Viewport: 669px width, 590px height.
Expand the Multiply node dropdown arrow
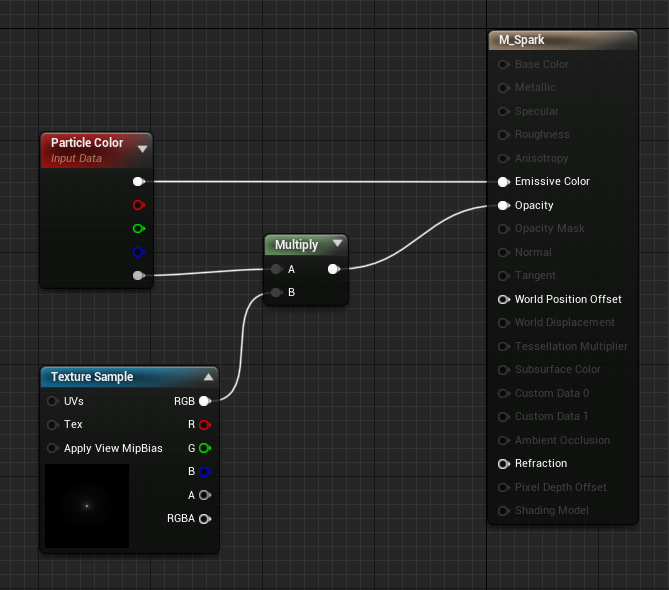[x=337, y=243]
